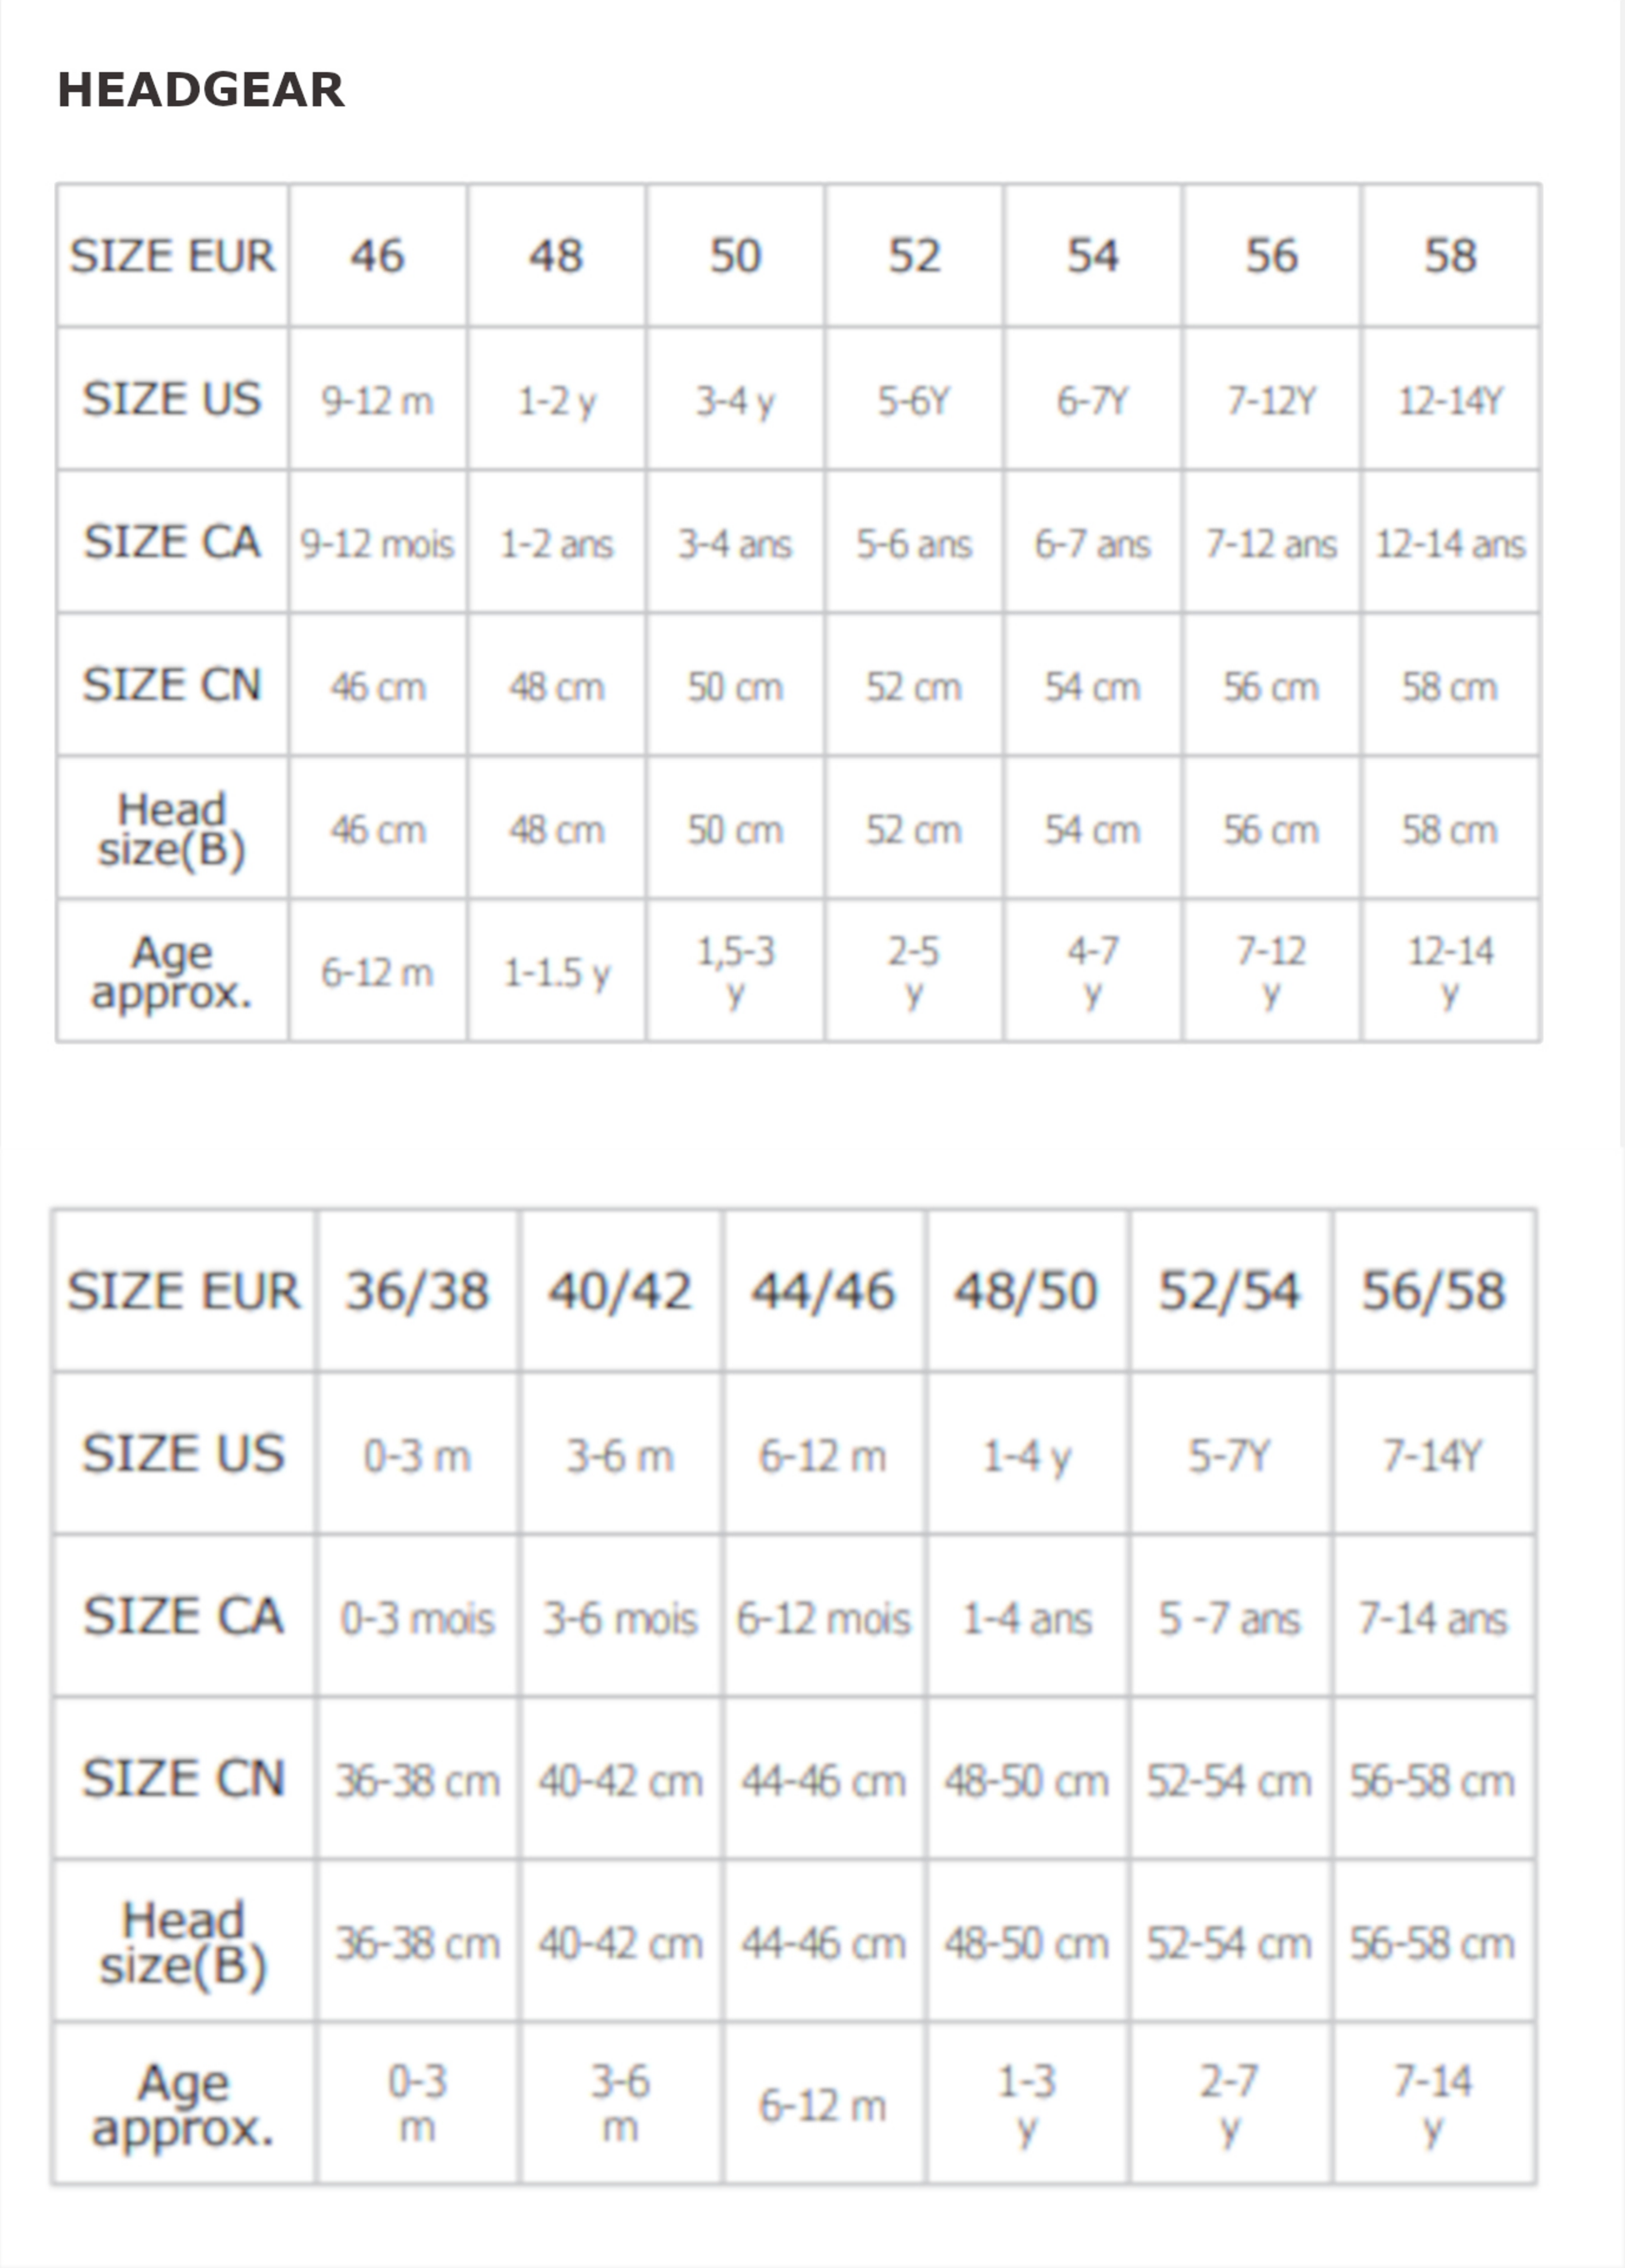Click the 4-7 y age cell
The width and height of the screenshot is (1625, 2268).
[x=1093, y=971]
